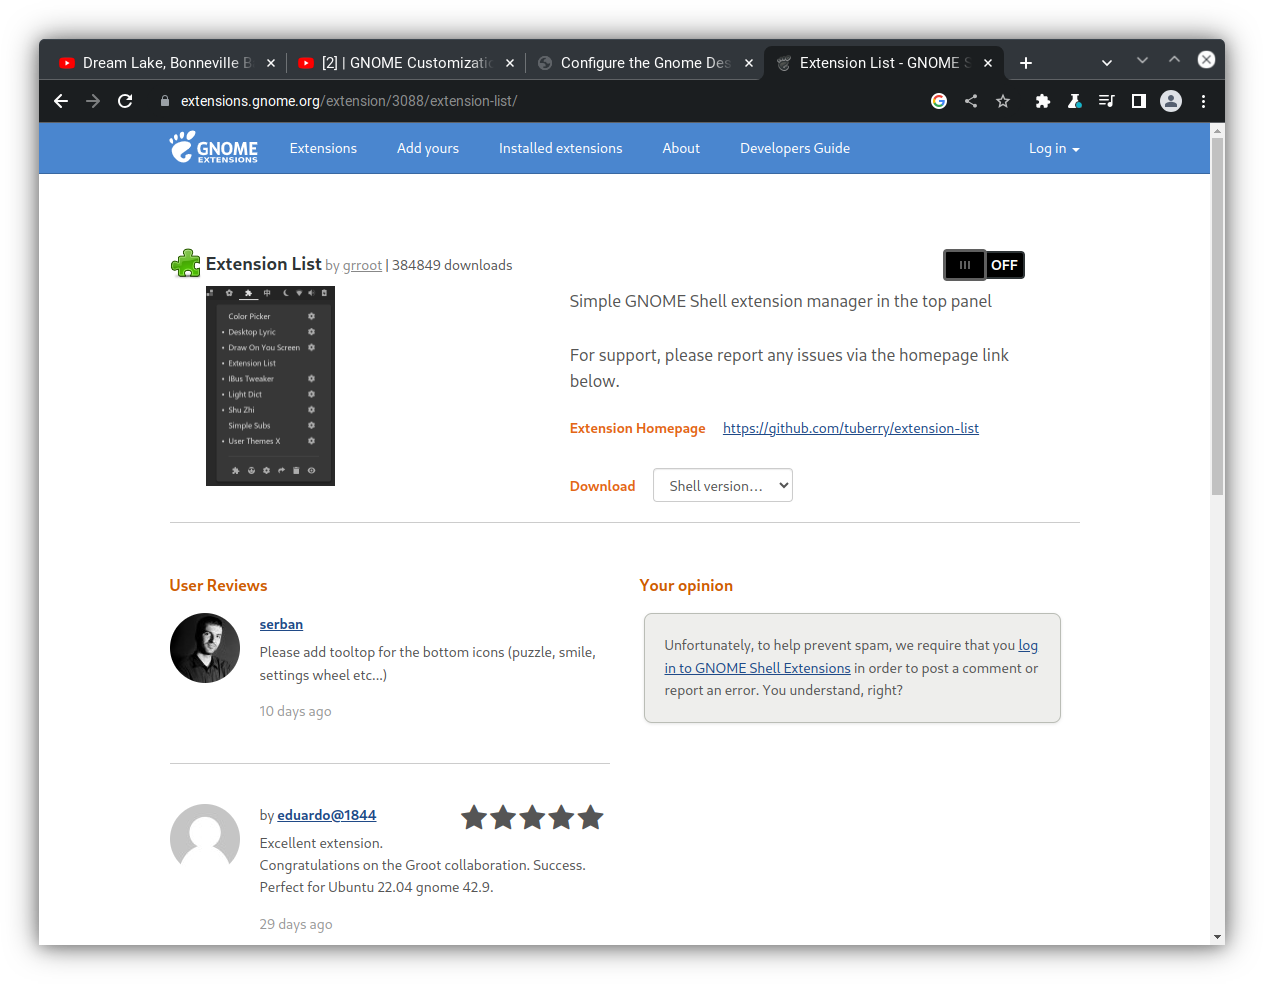Open the browser extensions puzzle icon

1043,101
